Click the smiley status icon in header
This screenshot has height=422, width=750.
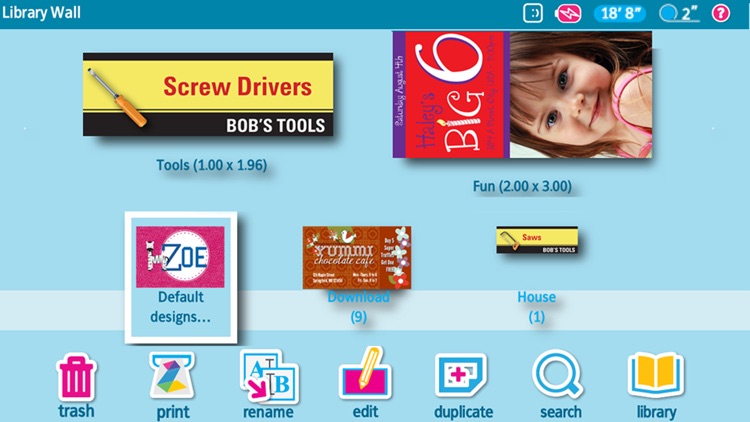click(x=532, y=13)
